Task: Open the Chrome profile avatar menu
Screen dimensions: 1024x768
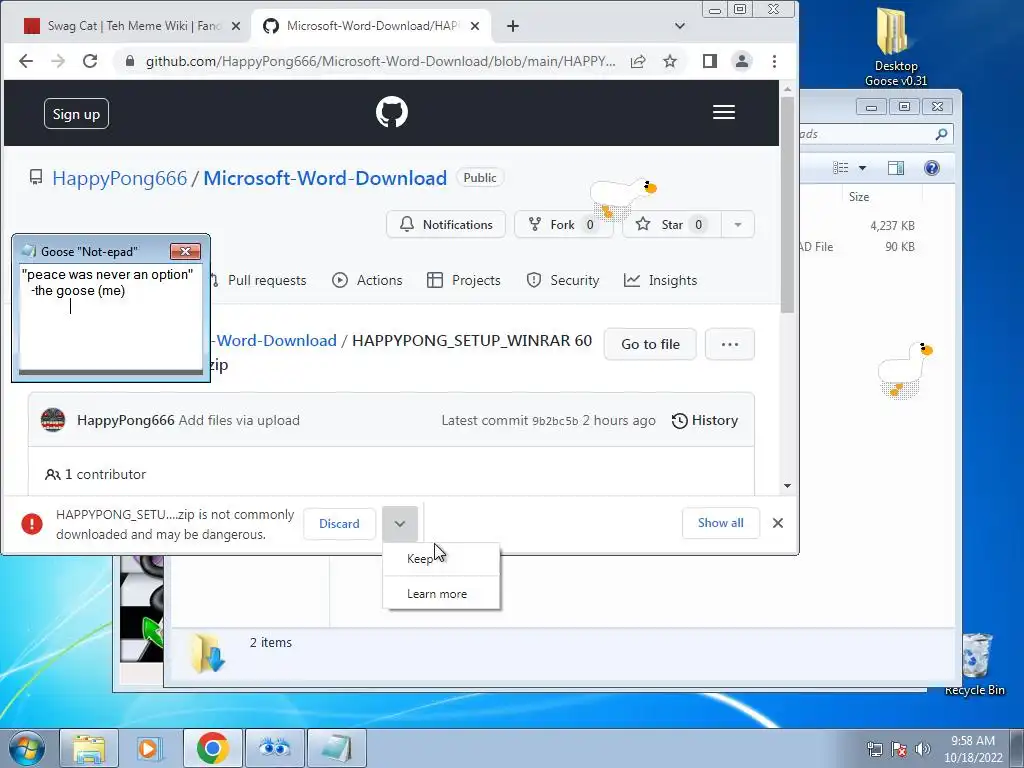Action: [742, 61]
